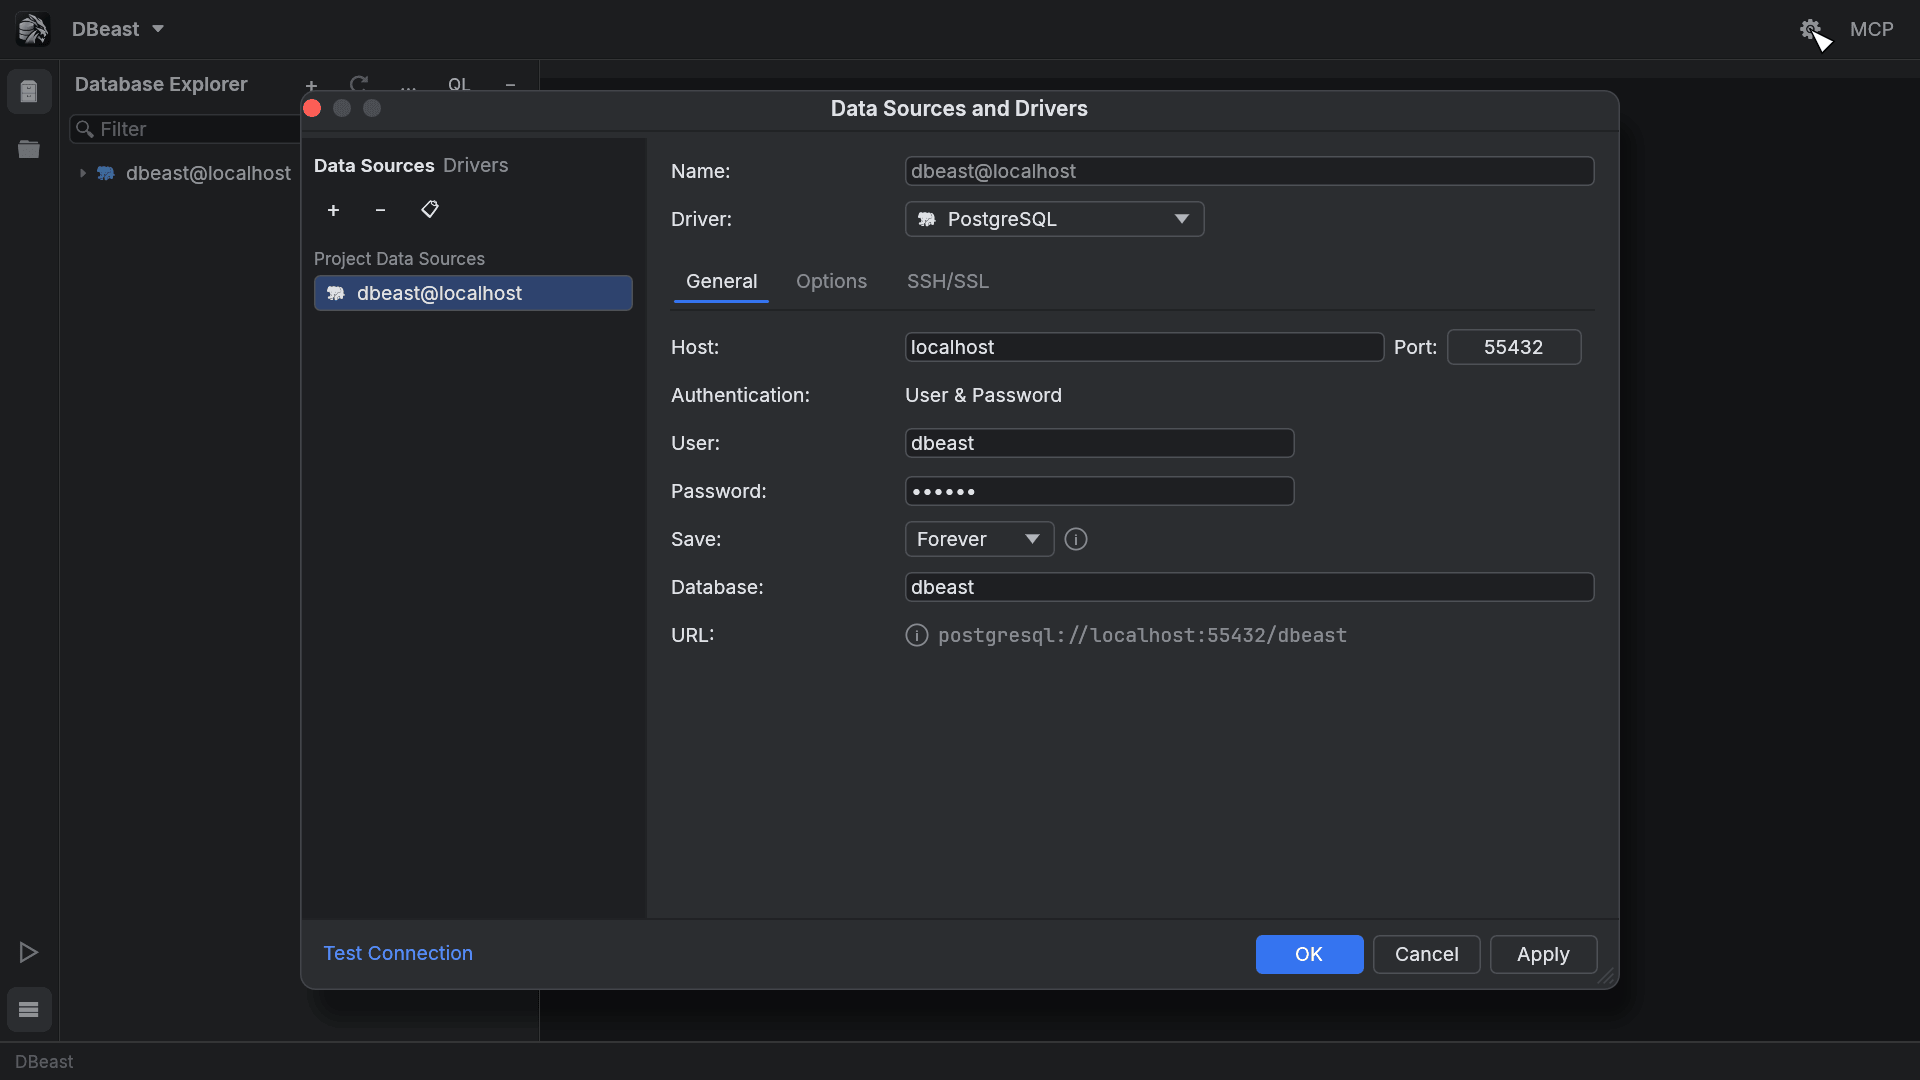
Task: Add a new data source with plus icon
Action: (333, 210)
